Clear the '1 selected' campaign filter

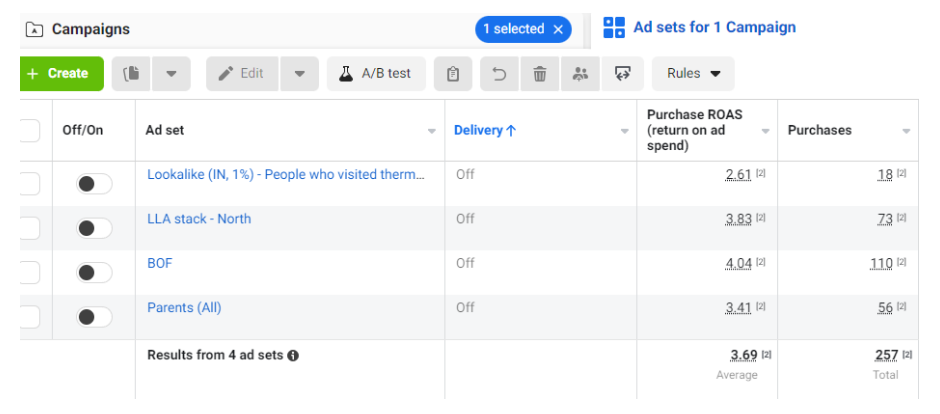point(558,29)
